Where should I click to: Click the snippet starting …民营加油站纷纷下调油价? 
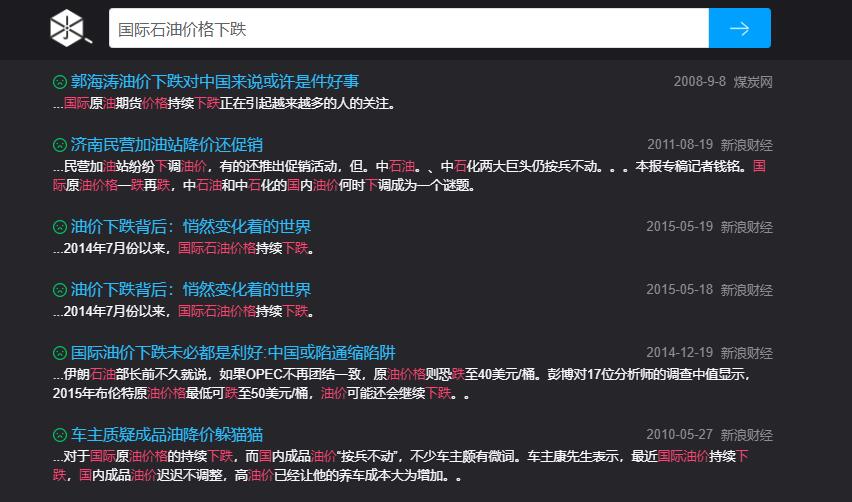[409, 175]
